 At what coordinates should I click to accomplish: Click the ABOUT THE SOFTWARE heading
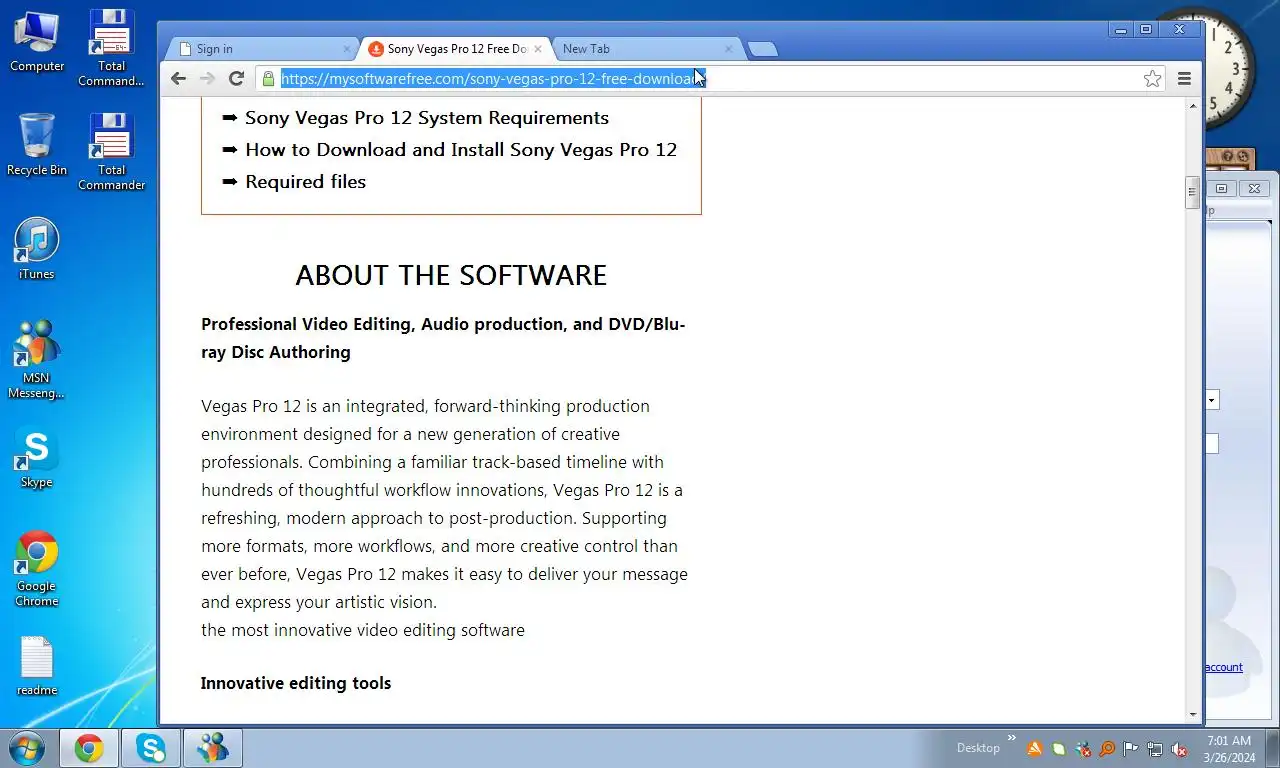[451, 275]
